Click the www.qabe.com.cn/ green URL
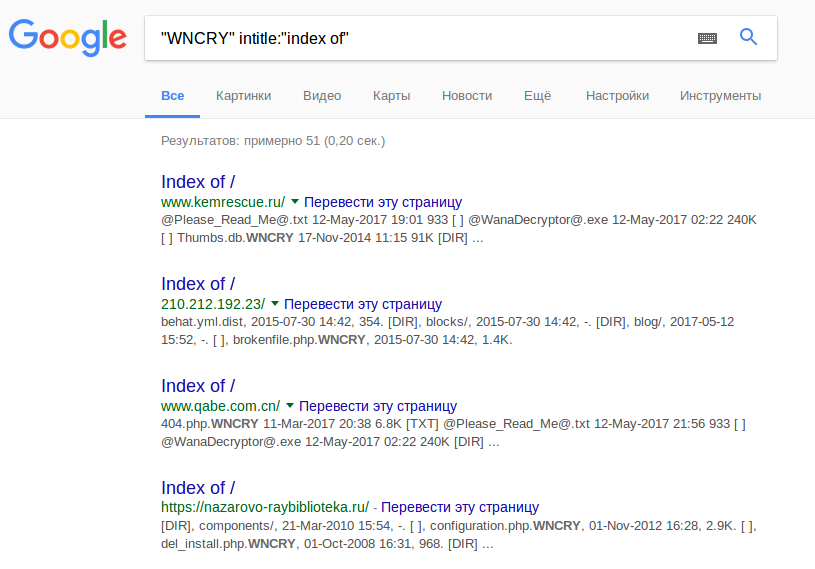This screenshot has width=815, height=569. point(220,406)
